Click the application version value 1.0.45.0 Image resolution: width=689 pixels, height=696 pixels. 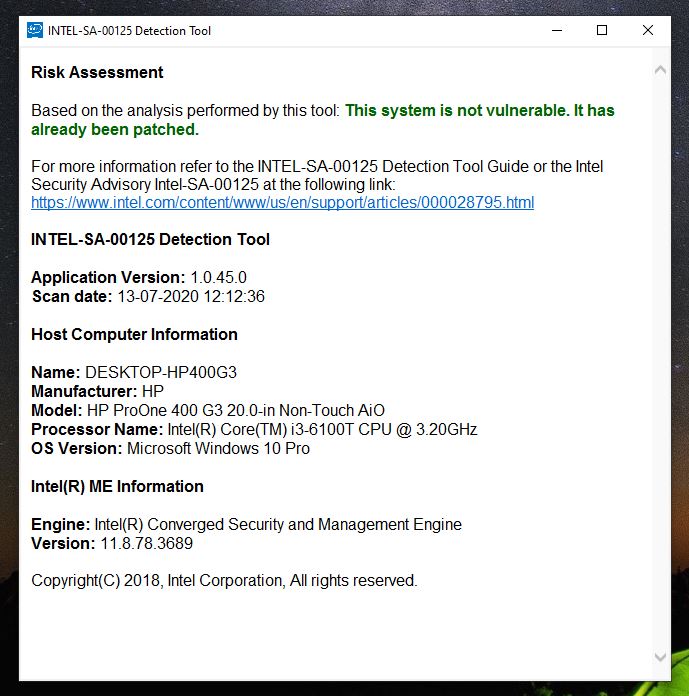[218, 277]
